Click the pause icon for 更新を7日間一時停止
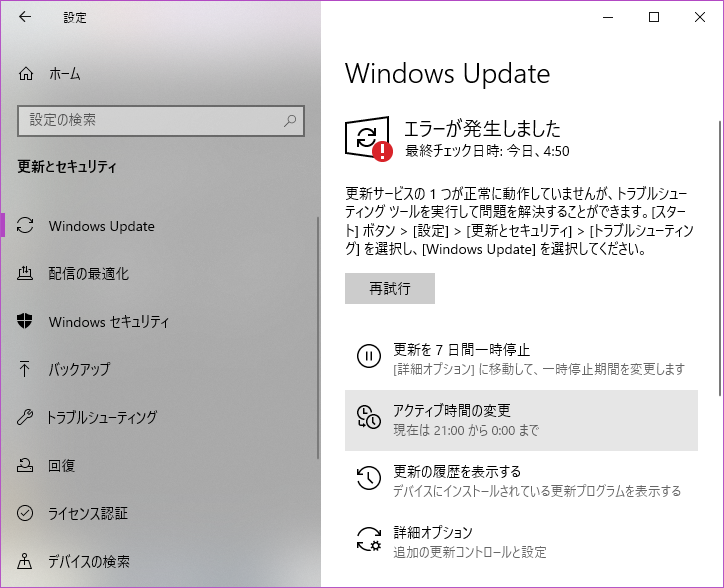The height and width of the screenshot is (588, 724). pos(368,356)
